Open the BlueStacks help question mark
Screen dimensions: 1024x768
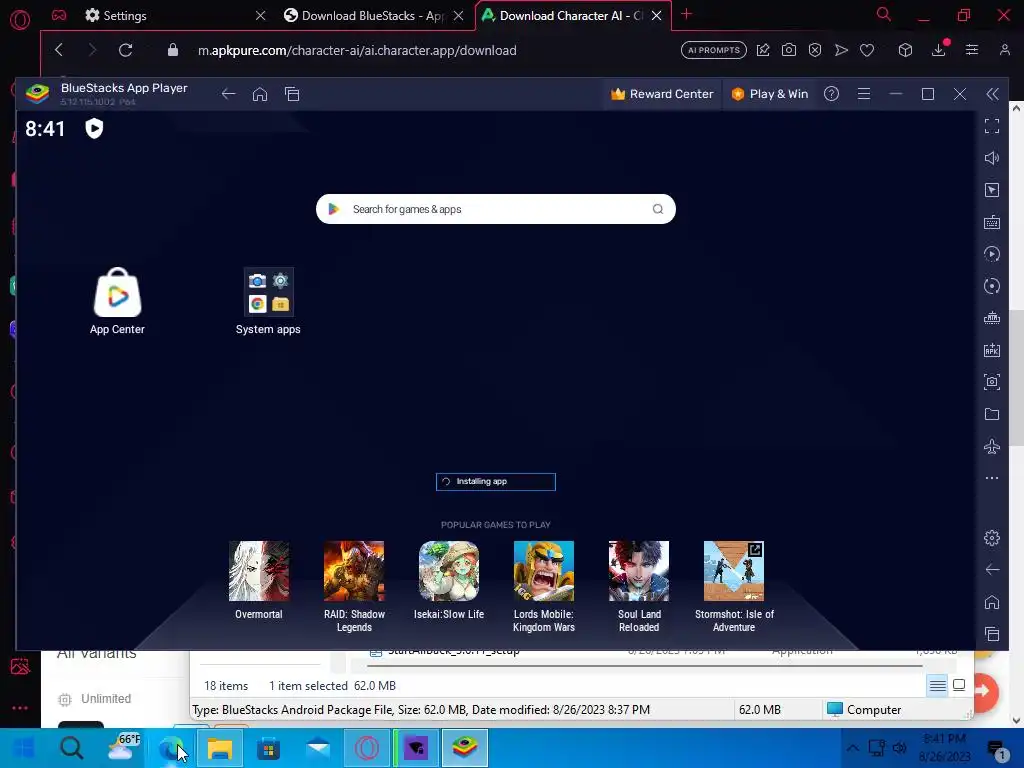pyautogui.click(x=831, y=94)
